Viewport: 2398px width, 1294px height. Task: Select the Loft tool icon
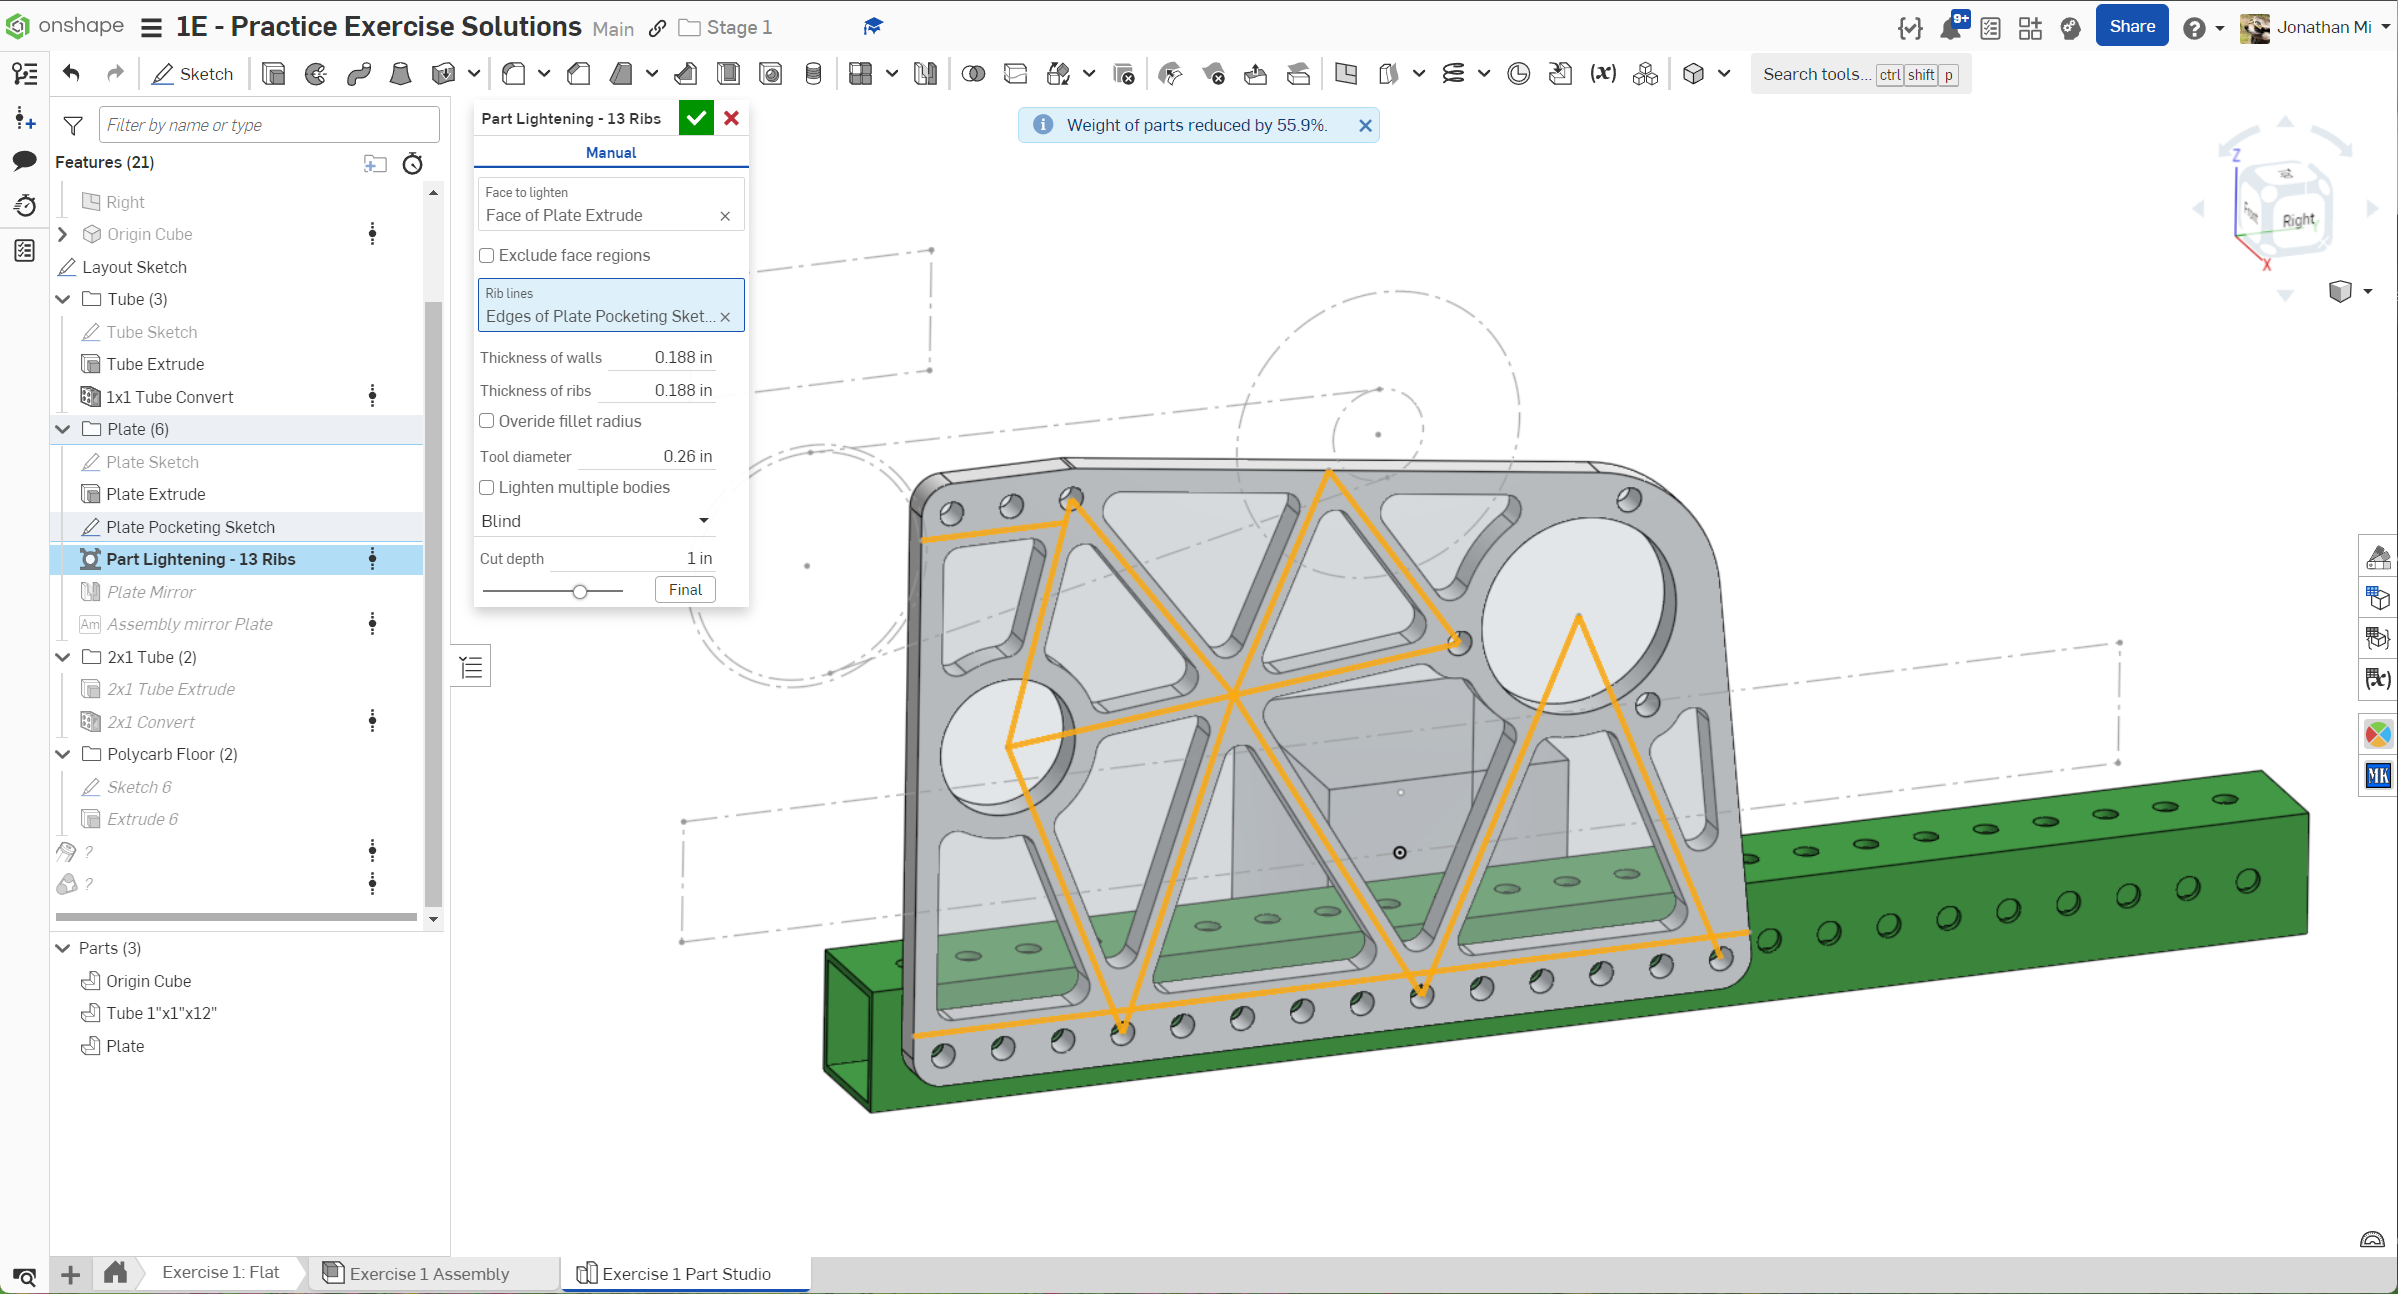[400, 74]
